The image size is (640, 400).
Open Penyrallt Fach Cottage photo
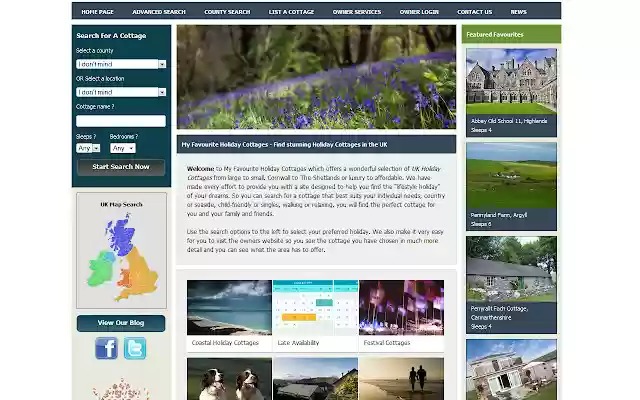point(511,269)
